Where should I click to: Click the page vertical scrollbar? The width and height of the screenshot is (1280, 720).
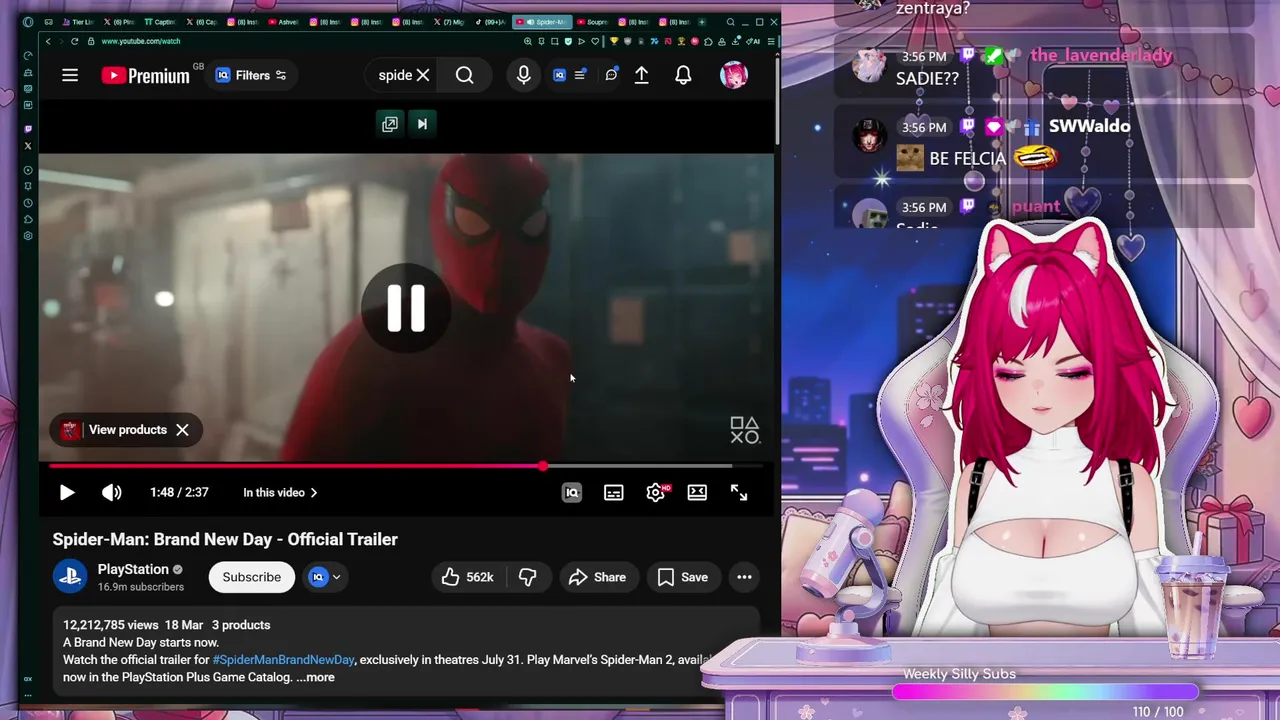click(x=777, y=100)
